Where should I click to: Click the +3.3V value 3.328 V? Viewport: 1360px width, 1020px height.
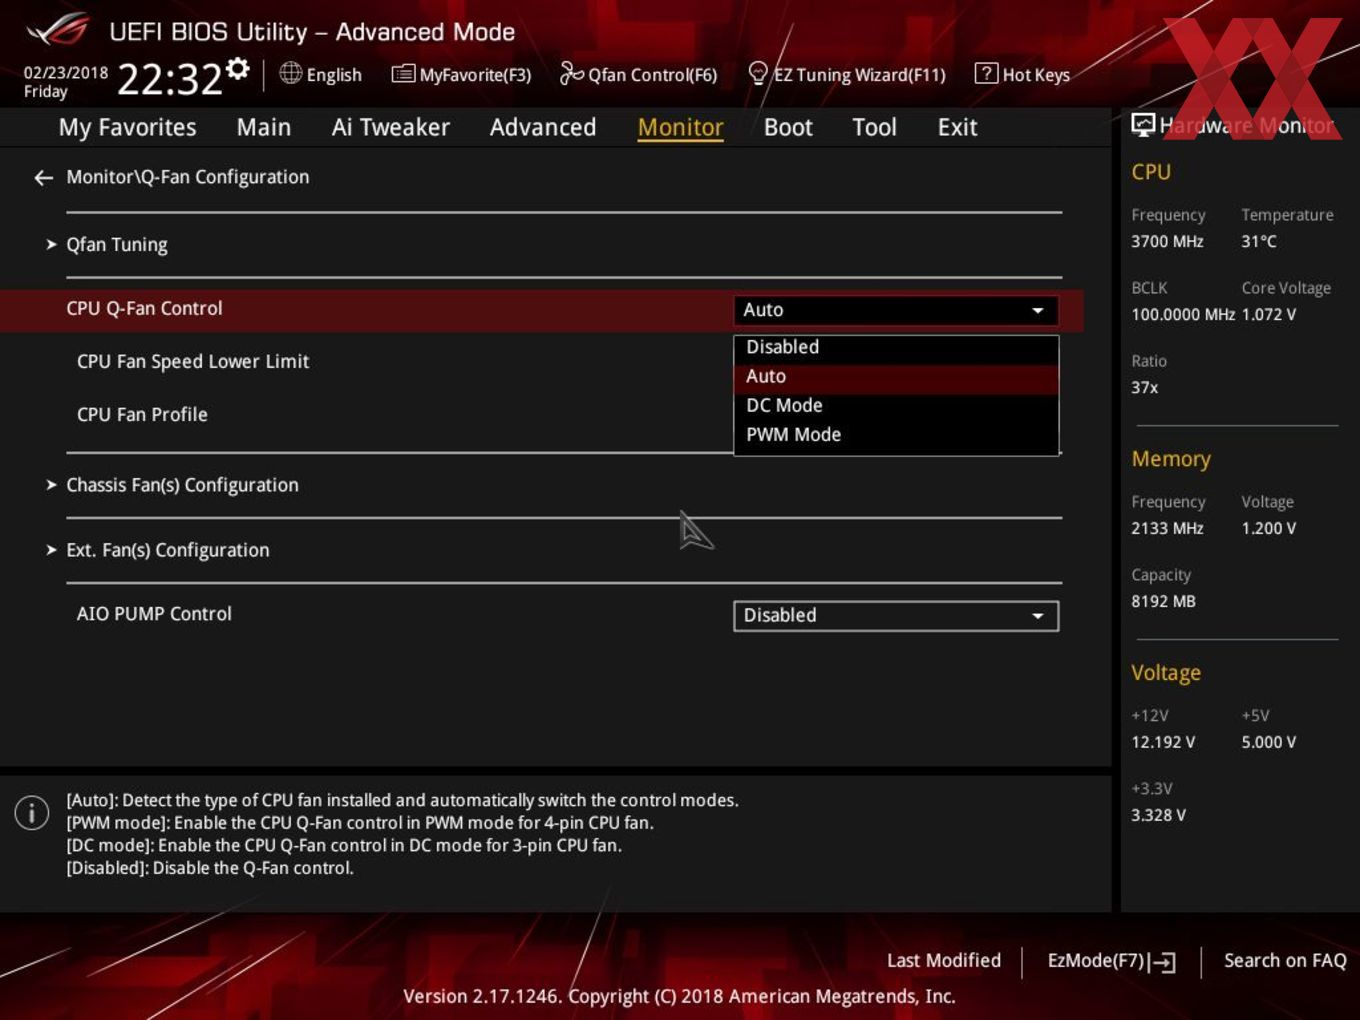1158,815
